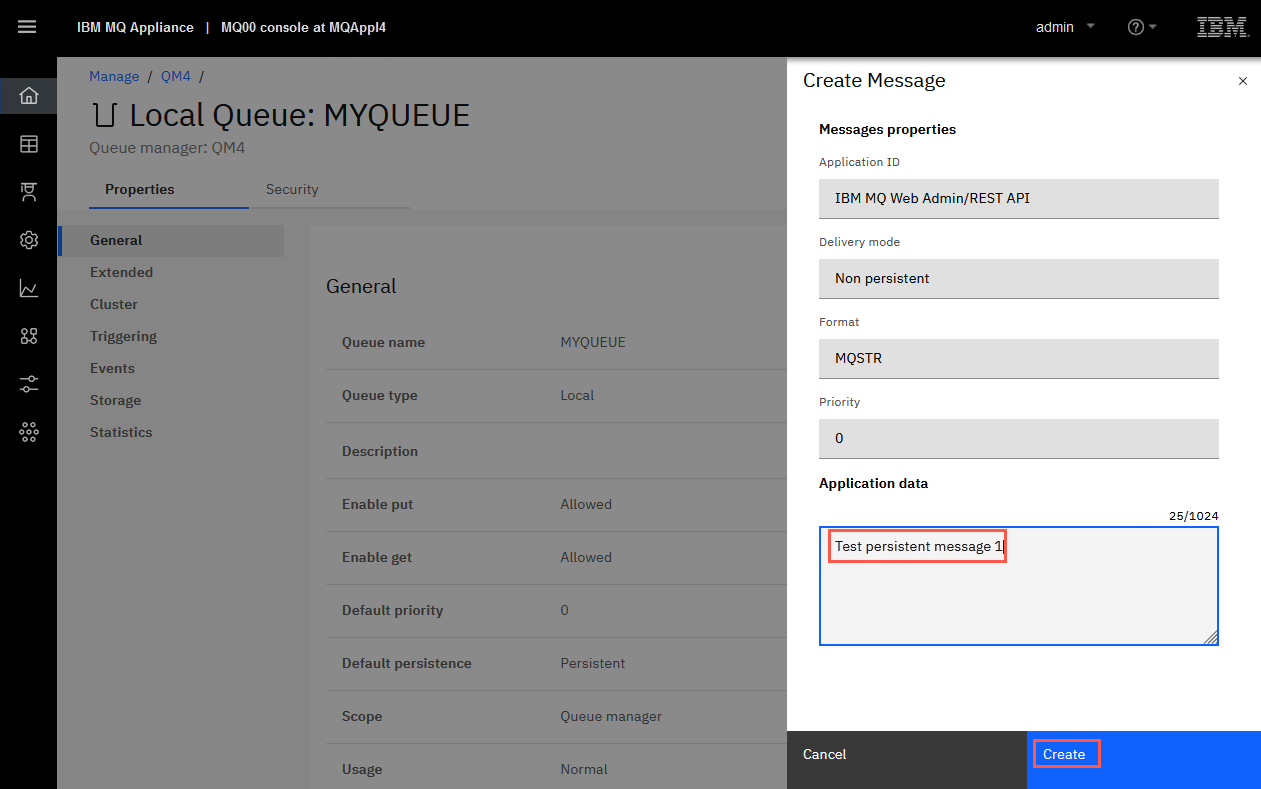The height and width of the screenshot is (789, 1261).
Task: Open the hamburger navigation menu
Action: (x=27, y=27)
